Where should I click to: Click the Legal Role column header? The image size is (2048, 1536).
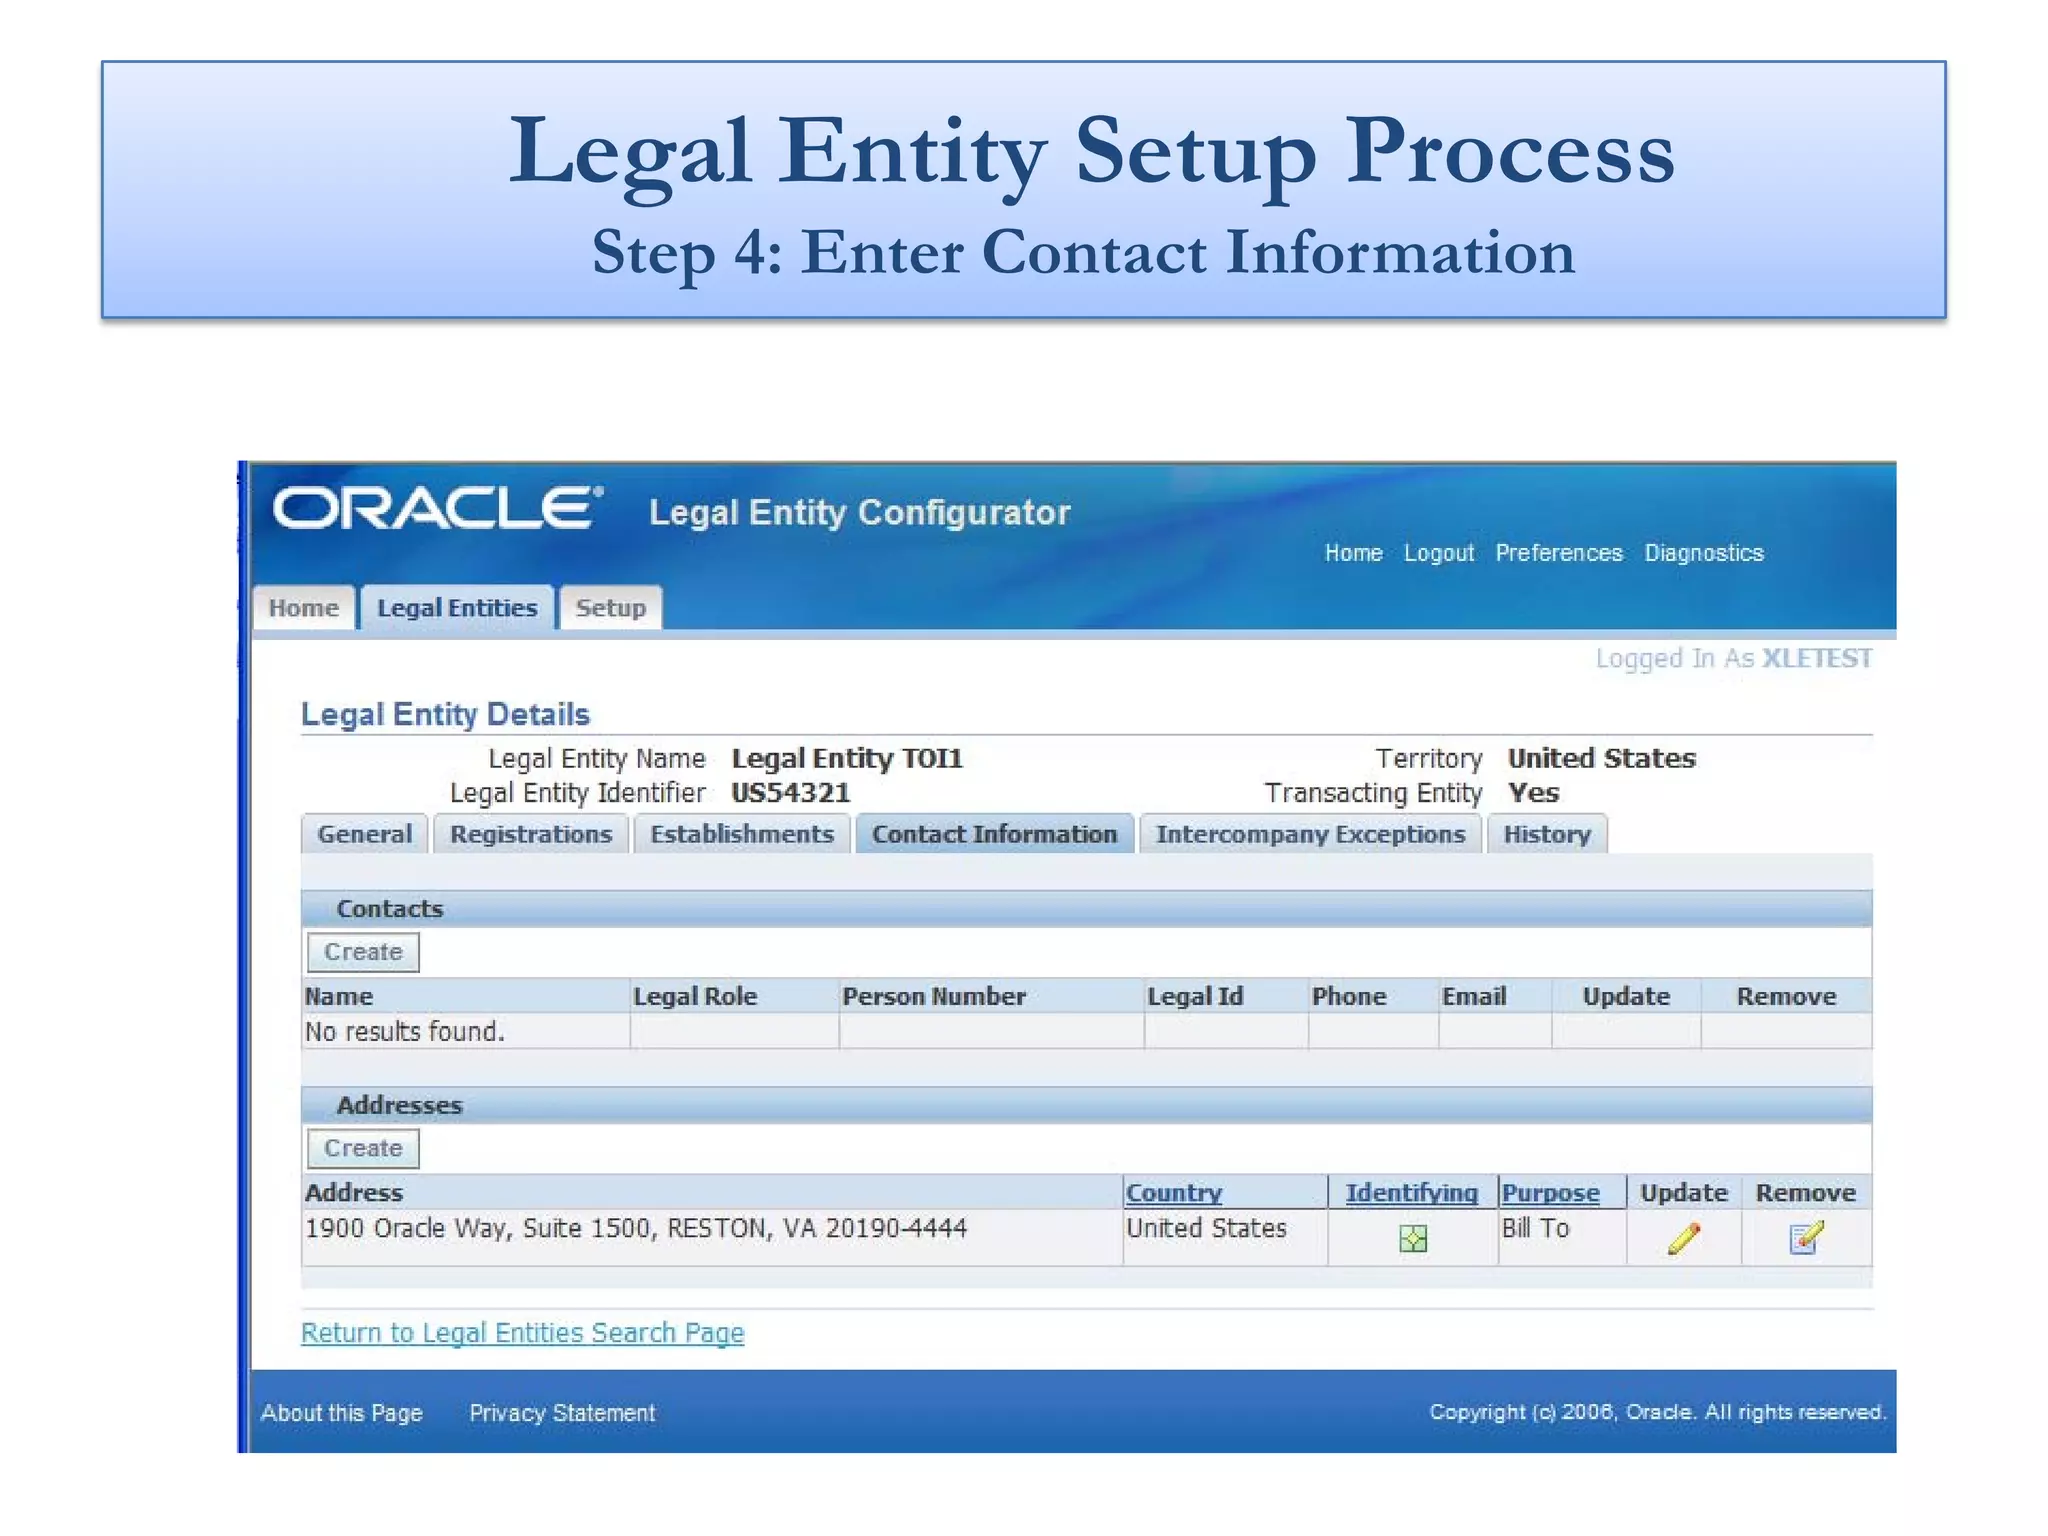[x=695, y=996]
